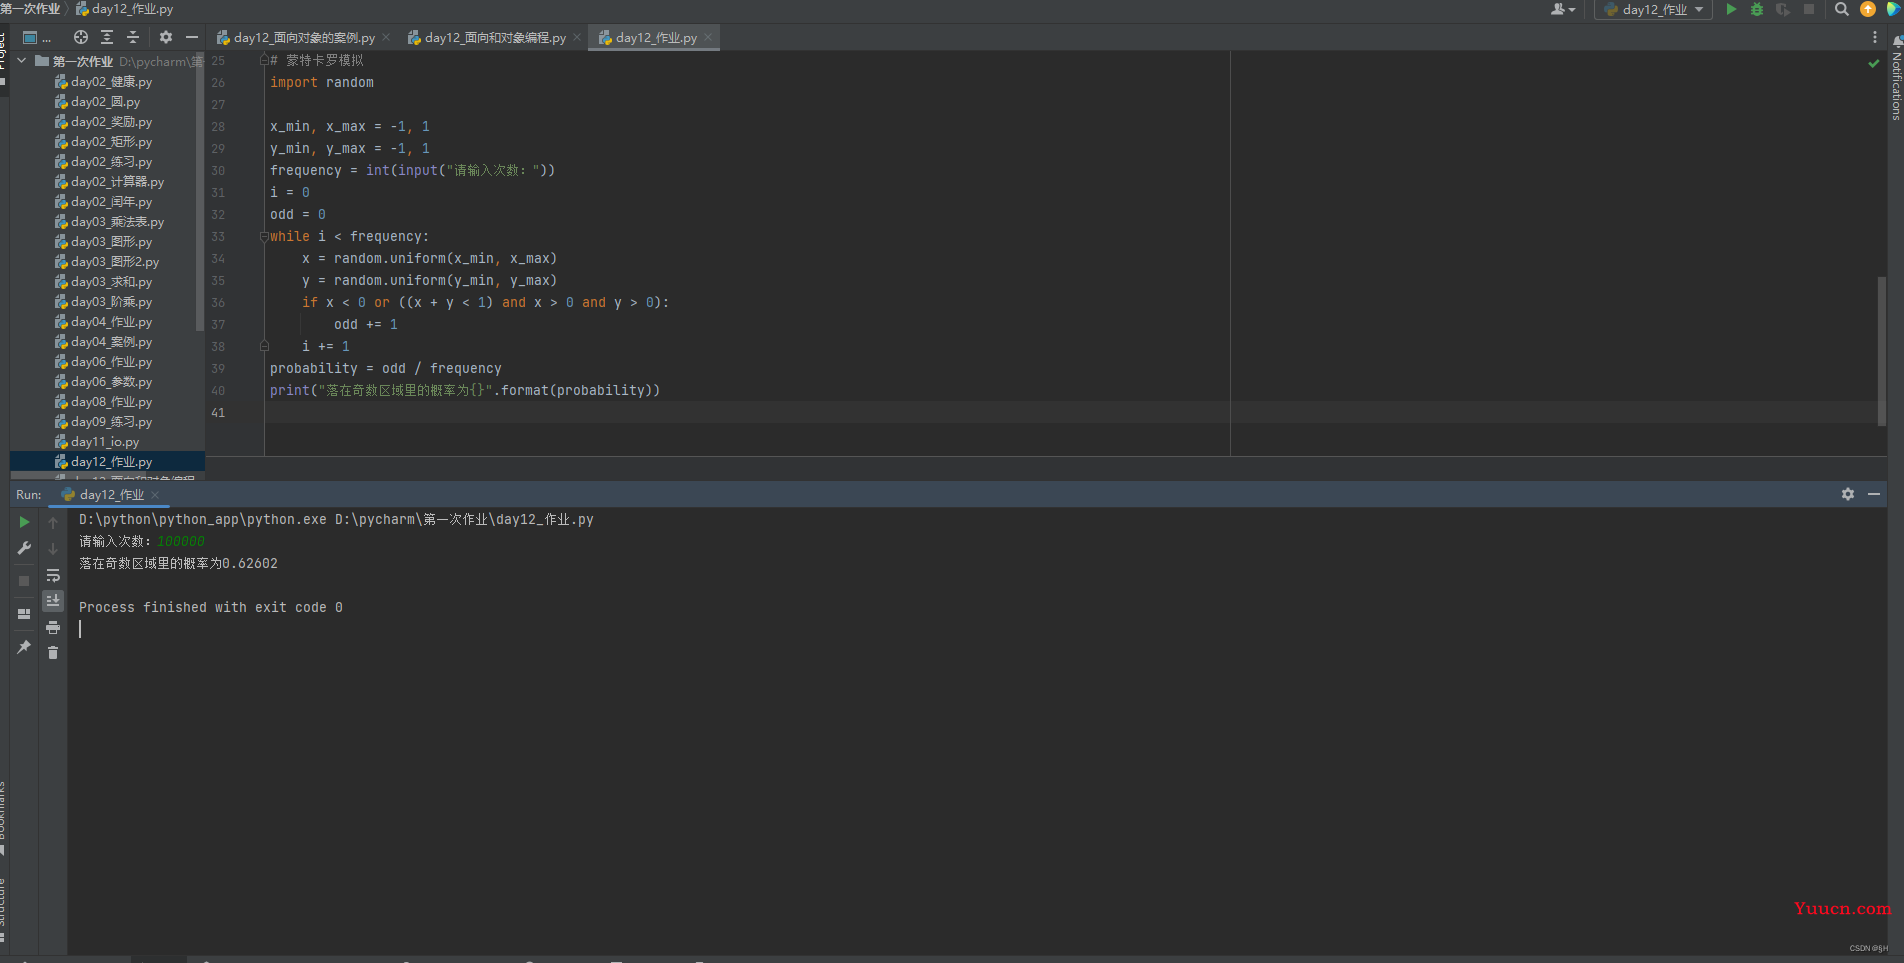The width and height of the screenshot is (1904, 963).
Task: Pin the Run tab with pin icon
Action: tap(24, 647)
